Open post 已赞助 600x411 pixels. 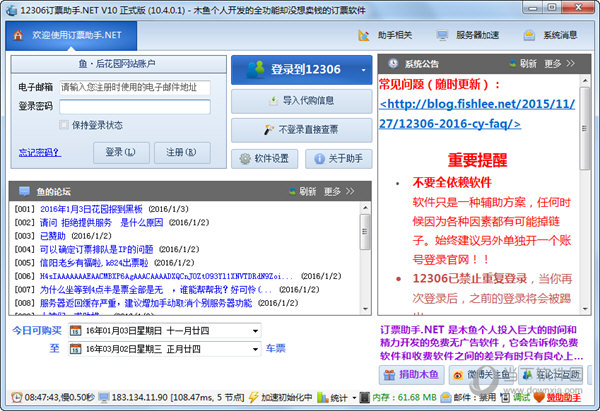(53, 236)
